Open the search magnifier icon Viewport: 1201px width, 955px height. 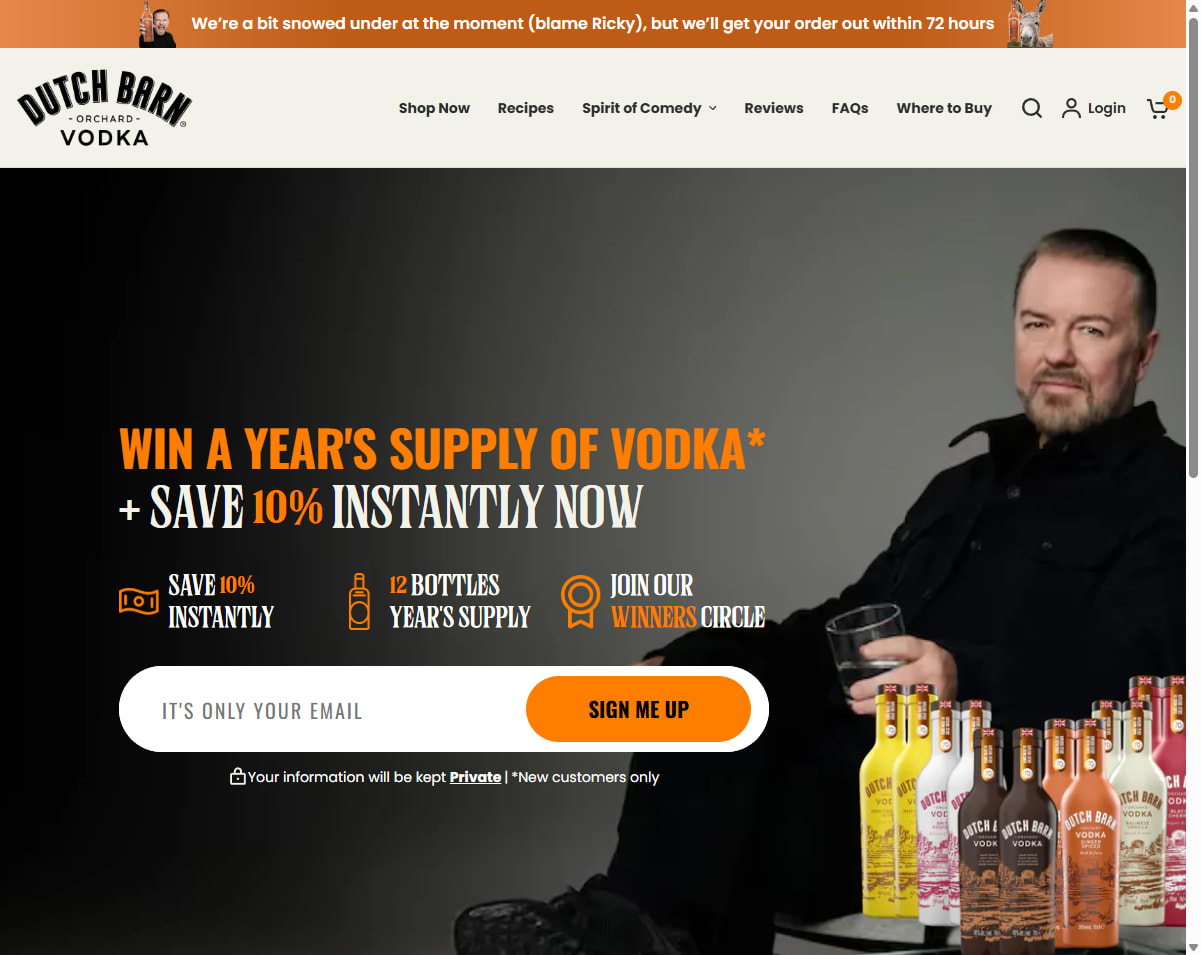click(1032, 108)
